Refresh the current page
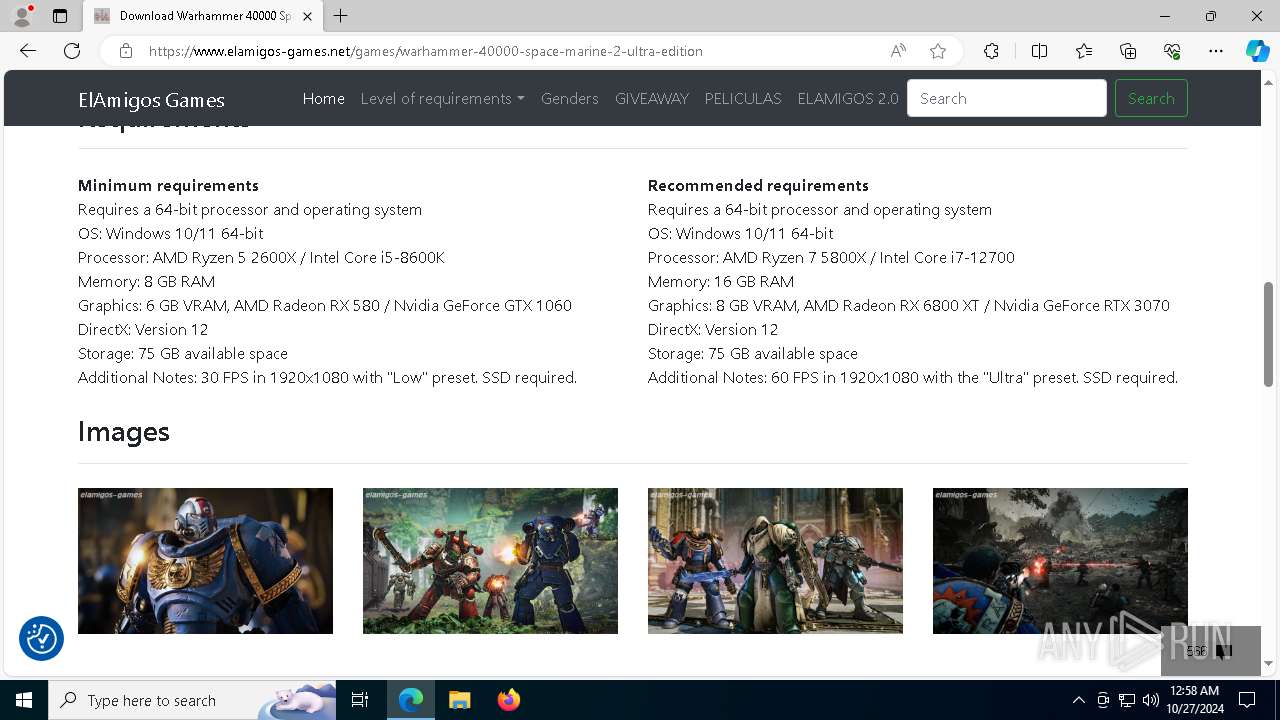The width and height of the screenshot is (1280, 720). click(72, 51)
